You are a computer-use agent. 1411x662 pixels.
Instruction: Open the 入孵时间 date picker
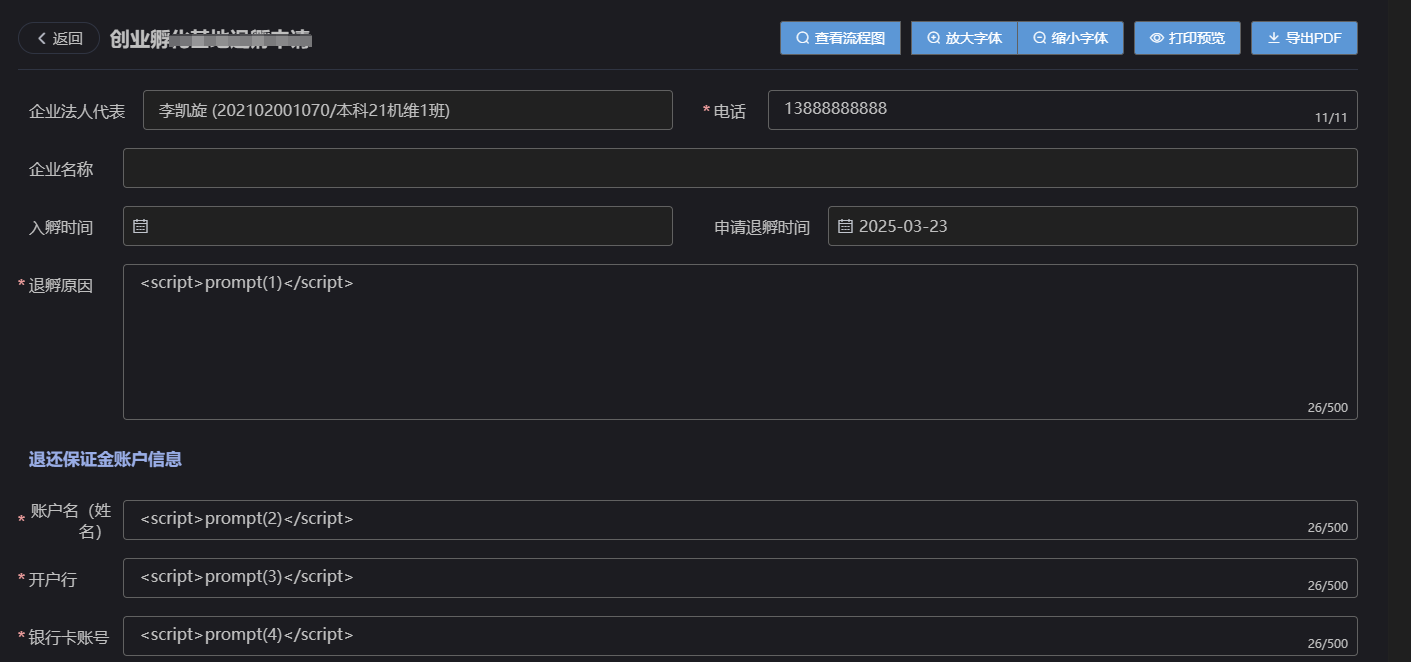(x=398, y=226)
